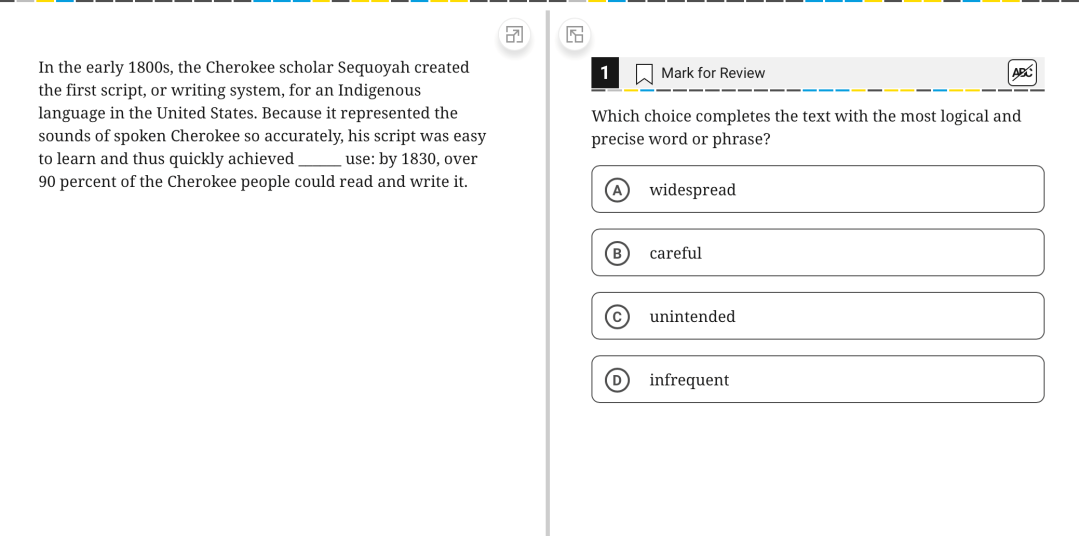The width and height of the screenshot is (1080, 536).
Task: Expand the right question pane
Action: [x=574, y=34]
